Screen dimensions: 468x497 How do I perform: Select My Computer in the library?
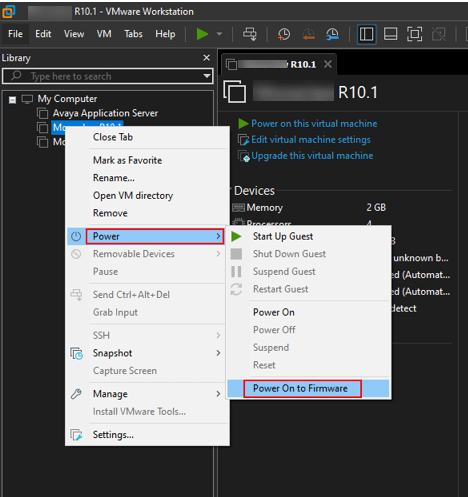[x=67, y=99]
